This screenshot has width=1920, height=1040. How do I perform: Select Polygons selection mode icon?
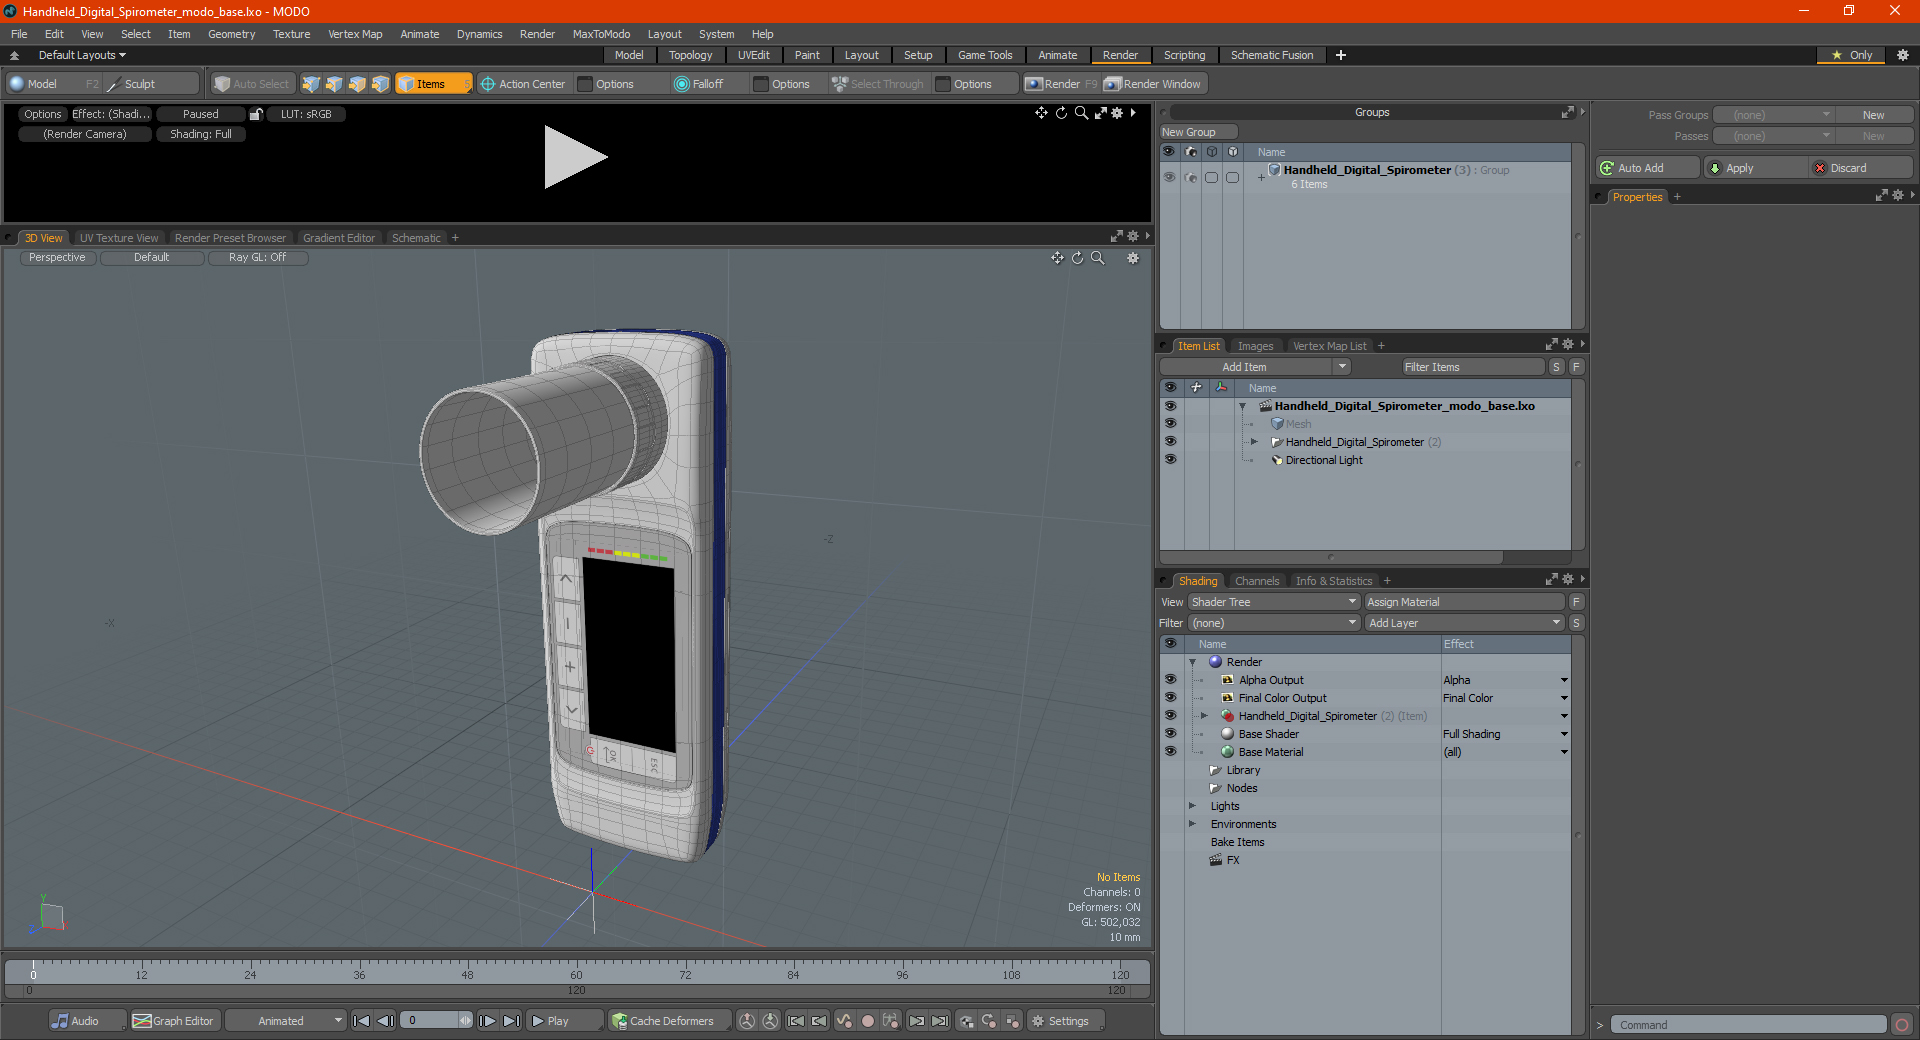[357, 84]
